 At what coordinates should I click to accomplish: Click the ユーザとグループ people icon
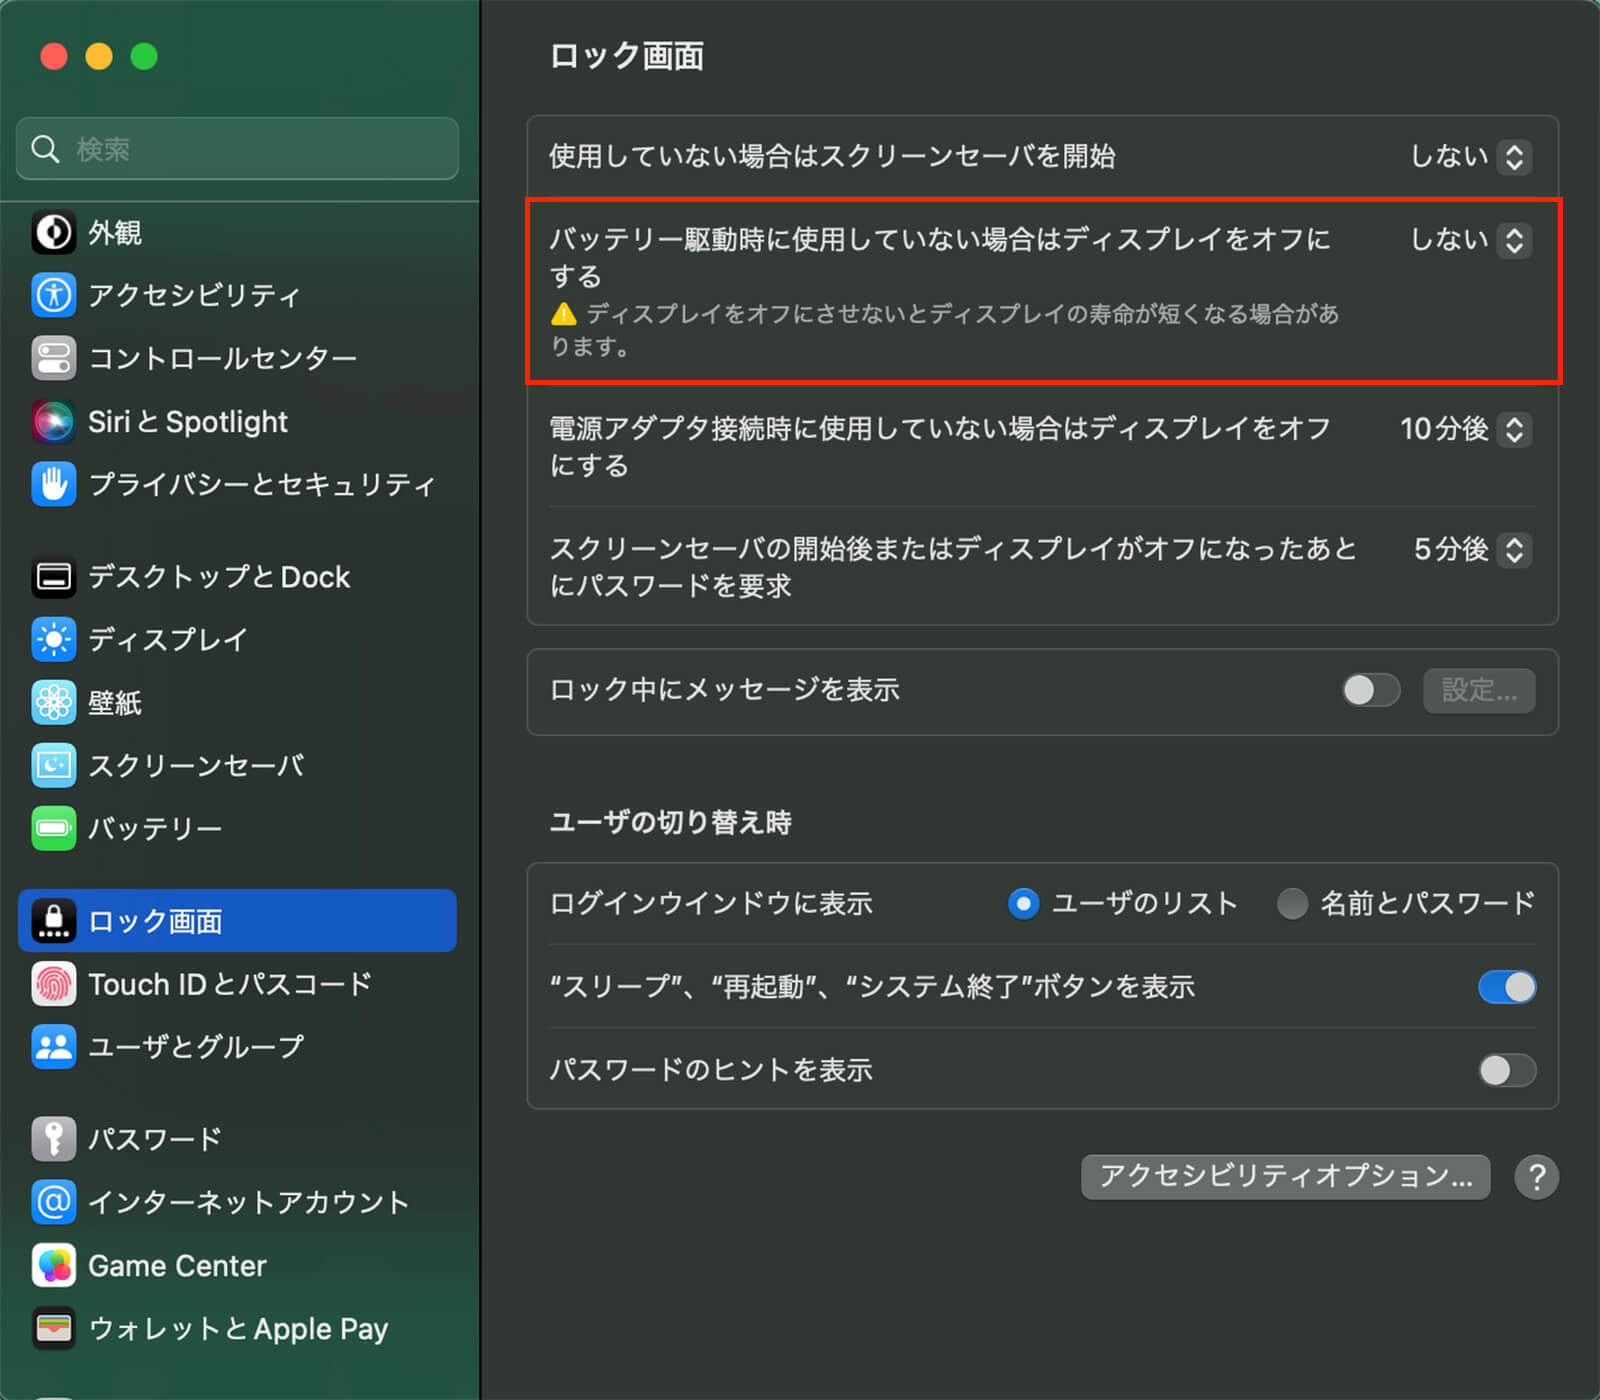(53, 1047)
